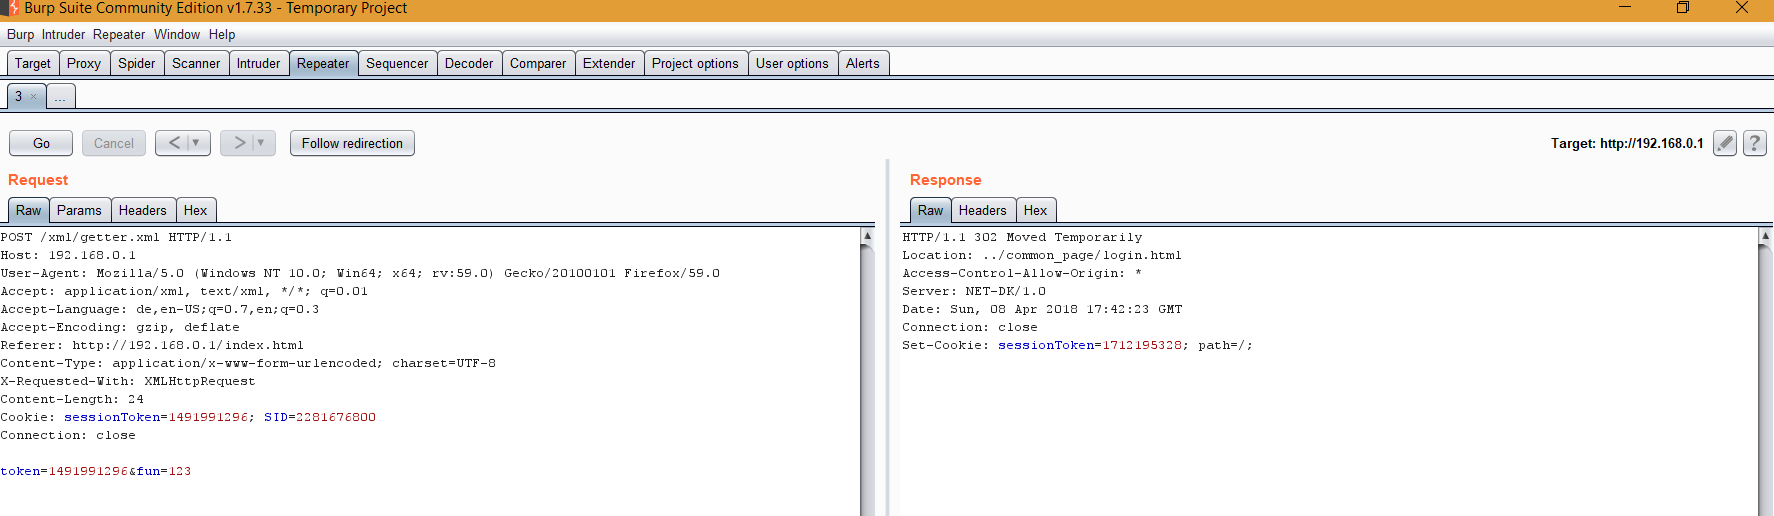Open Repeater help question mark icon
This screenshot has width=1774, height=516.
coord(1754,143)
